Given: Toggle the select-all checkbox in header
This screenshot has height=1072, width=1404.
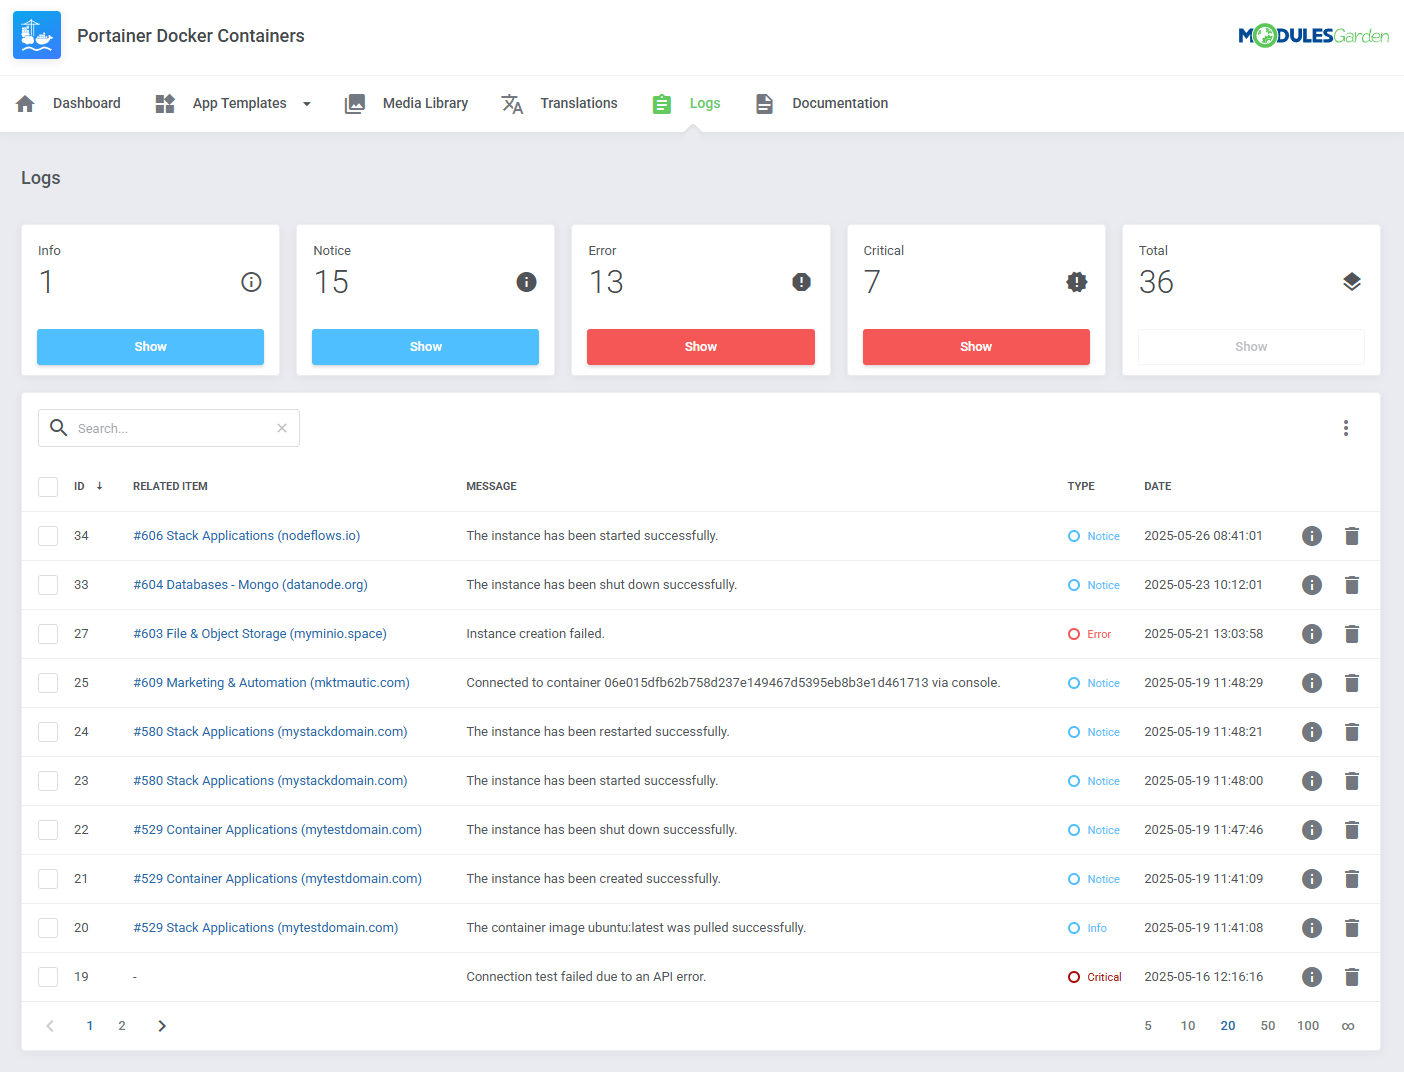Looking at the screenshot, I should 48,487.
